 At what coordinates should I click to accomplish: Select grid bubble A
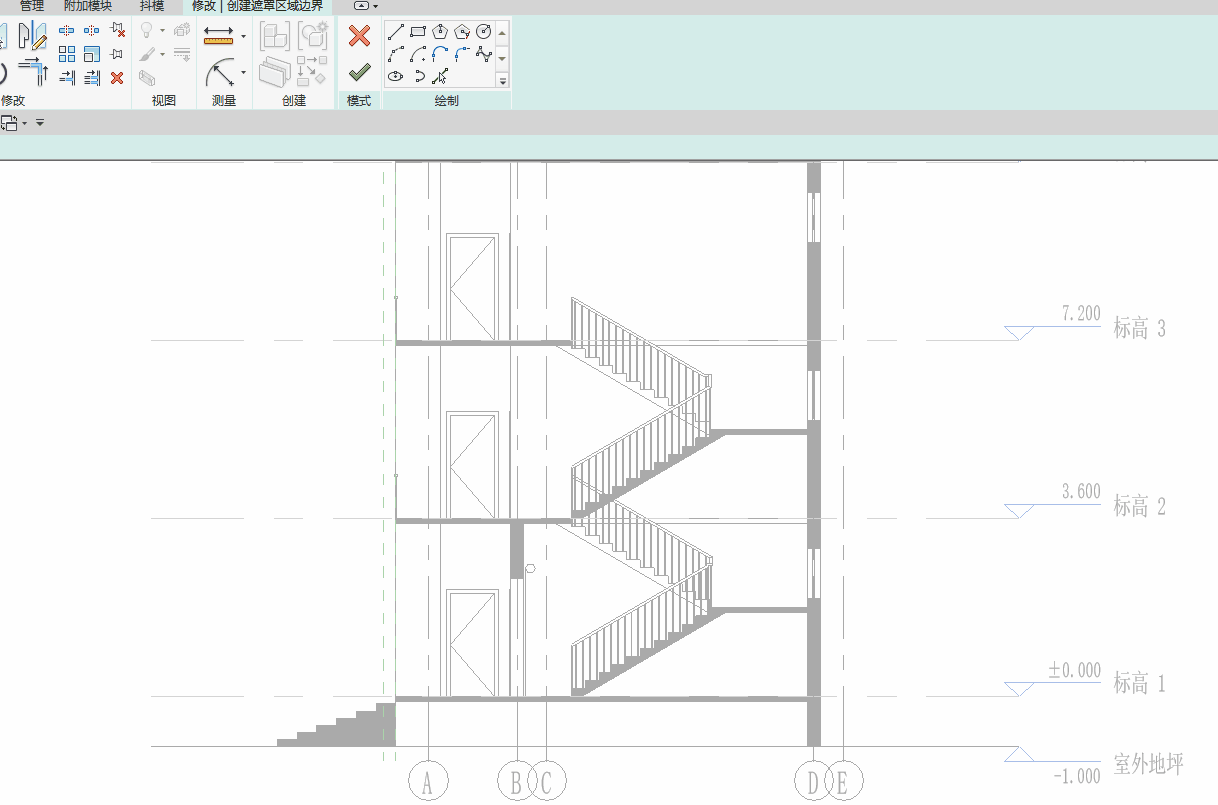point(428,783)
